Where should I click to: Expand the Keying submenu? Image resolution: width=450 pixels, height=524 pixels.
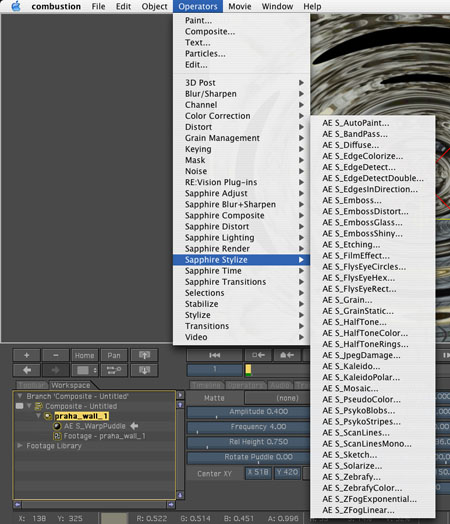241,149
